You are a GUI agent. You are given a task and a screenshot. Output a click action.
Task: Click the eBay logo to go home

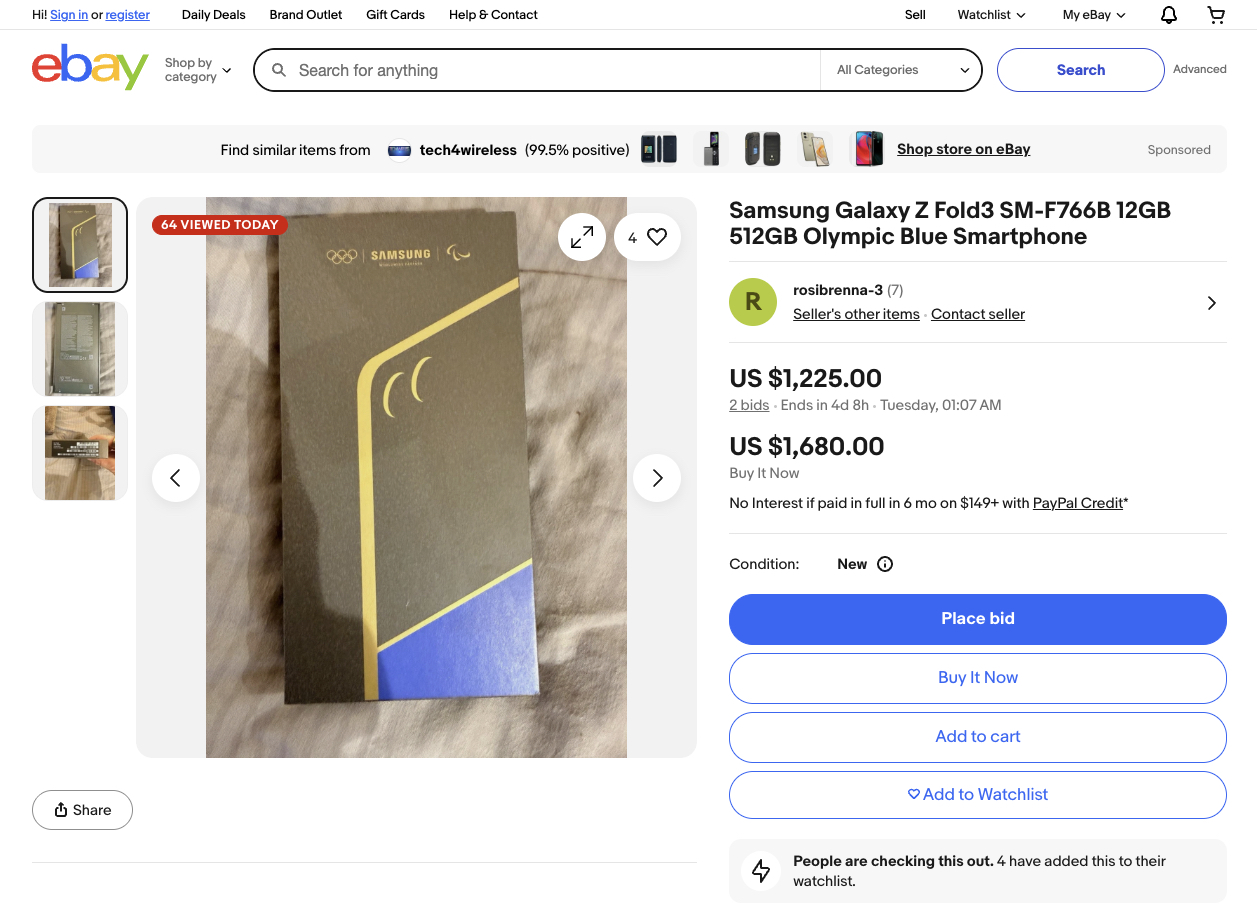(x=89, y=67)
